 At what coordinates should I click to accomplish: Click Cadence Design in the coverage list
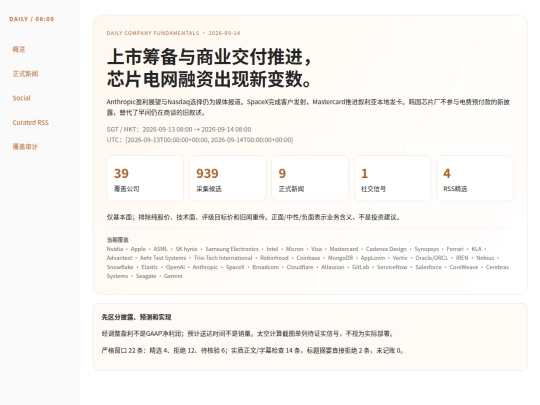pyautogui.click(x=386, y=249)
